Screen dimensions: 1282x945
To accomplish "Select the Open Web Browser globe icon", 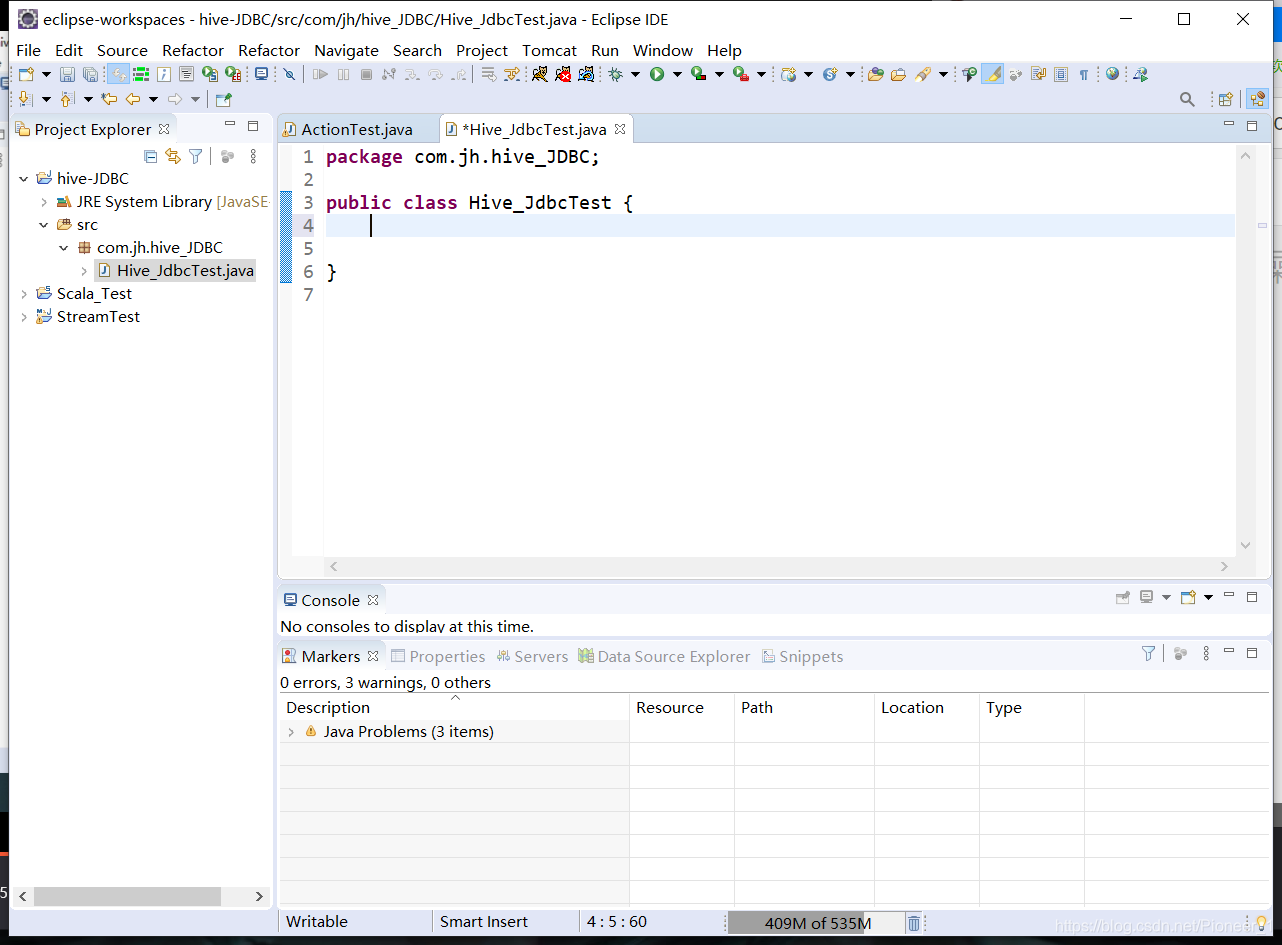I will point(1112,74).
